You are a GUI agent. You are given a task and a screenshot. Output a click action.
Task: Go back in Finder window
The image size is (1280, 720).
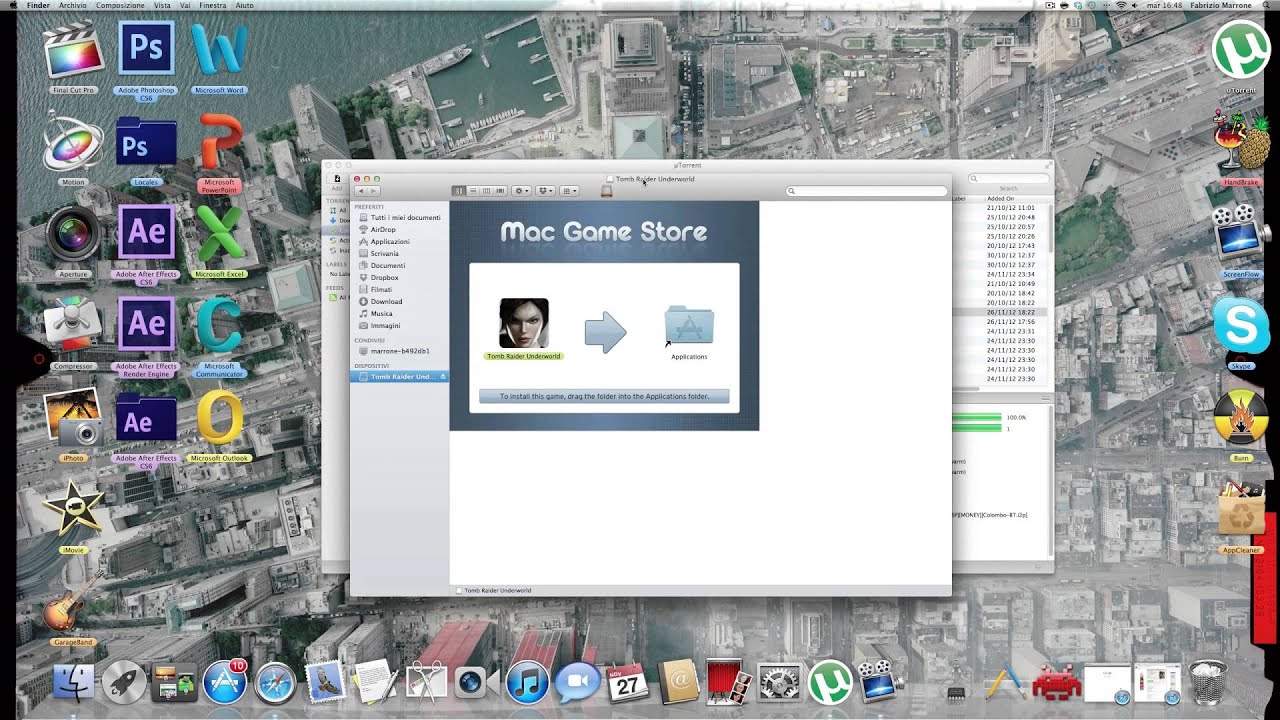(362, 191)
